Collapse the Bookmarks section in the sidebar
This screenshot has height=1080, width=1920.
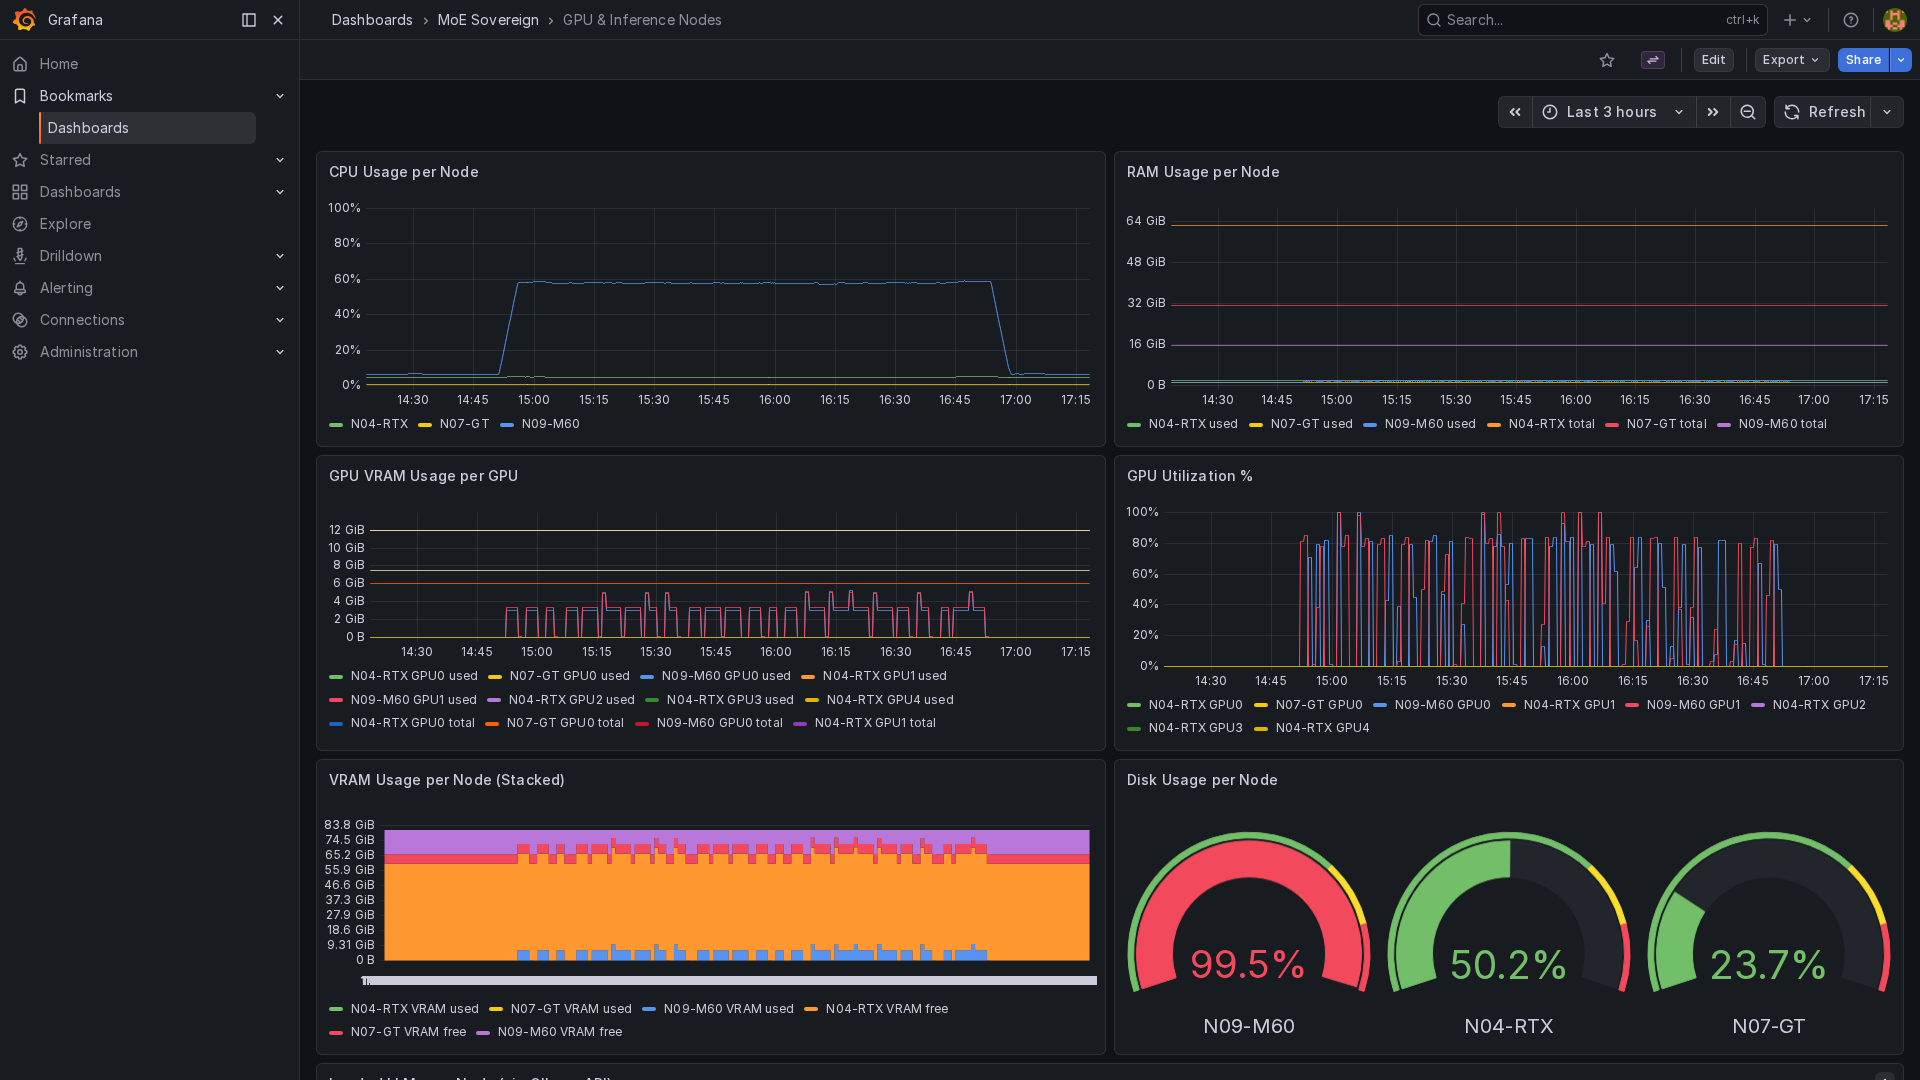(280, 96)
